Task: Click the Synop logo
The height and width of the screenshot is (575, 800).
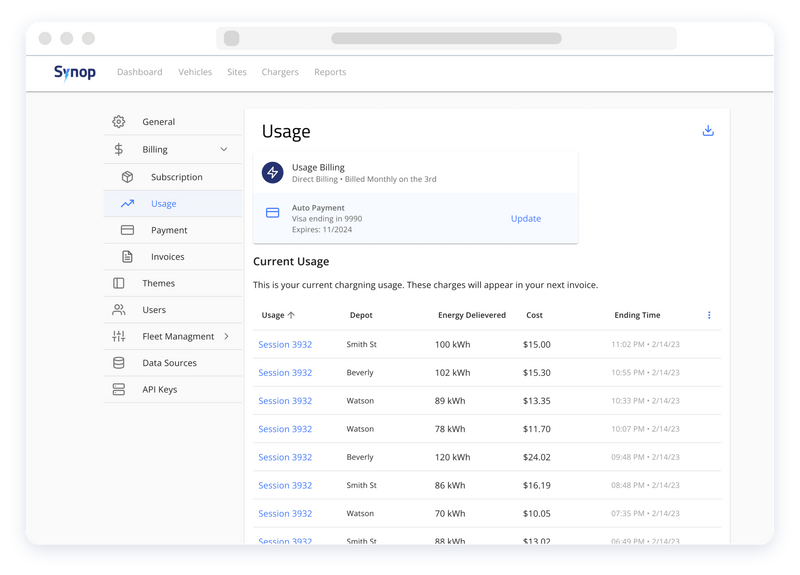Action: click(75, 72)
